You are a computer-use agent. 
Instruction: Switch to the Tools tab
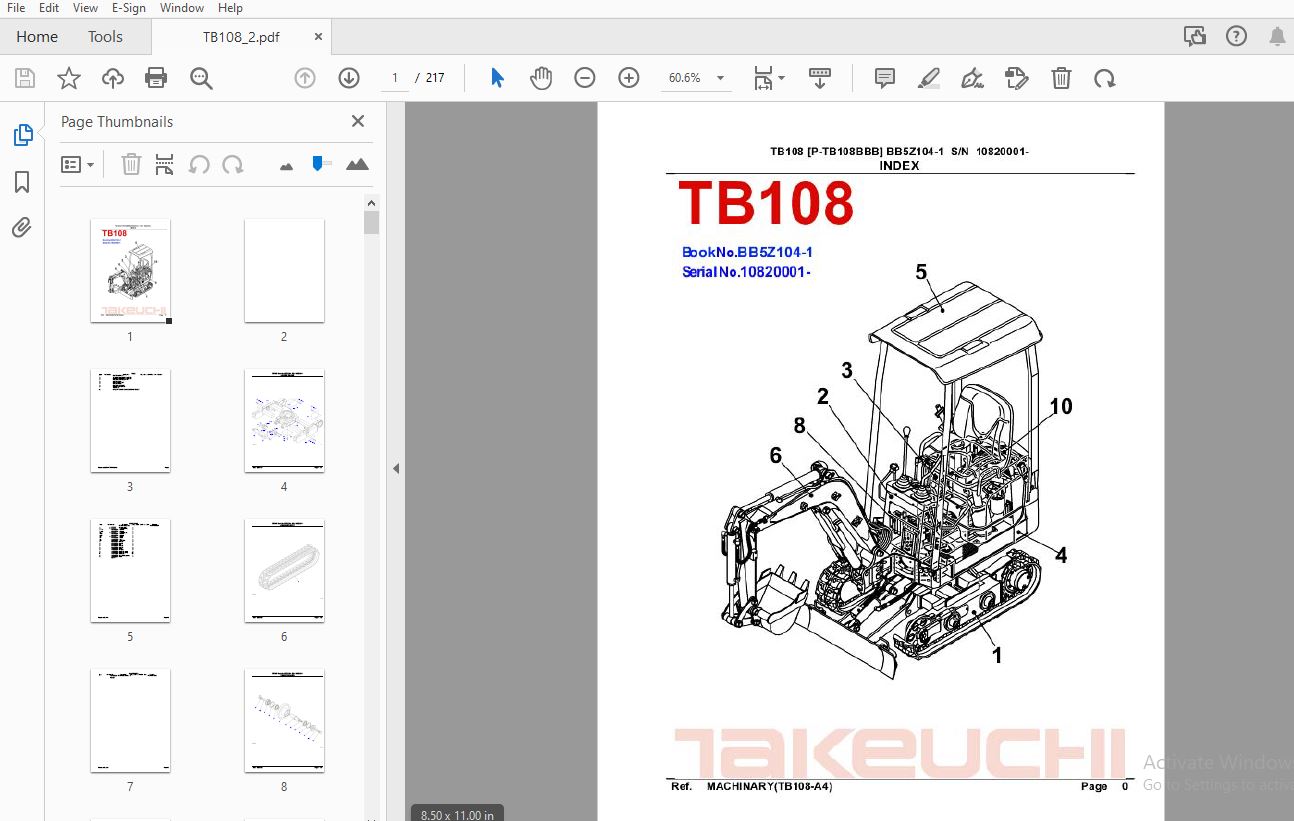click(x=105, y=37)
